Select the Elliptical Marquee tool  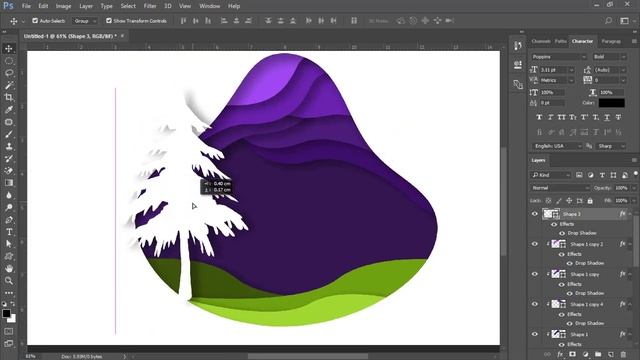(9, 61)
